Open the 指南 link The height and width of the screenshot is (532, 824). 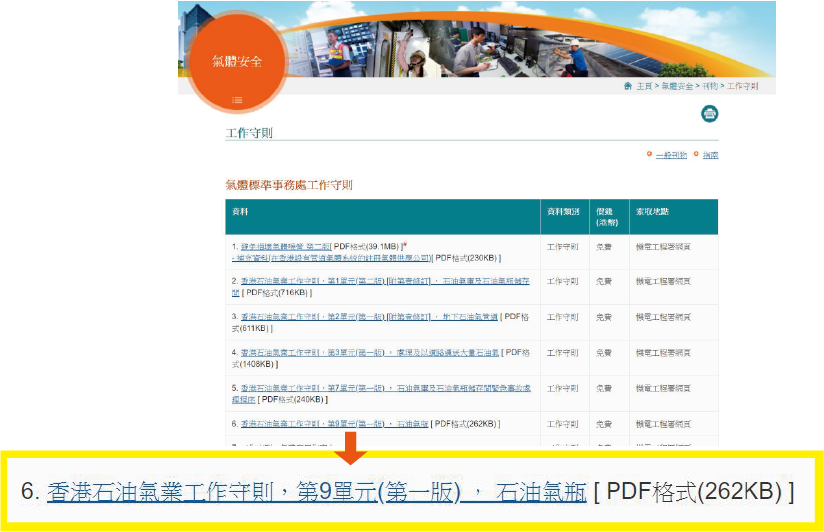[710, 155]
